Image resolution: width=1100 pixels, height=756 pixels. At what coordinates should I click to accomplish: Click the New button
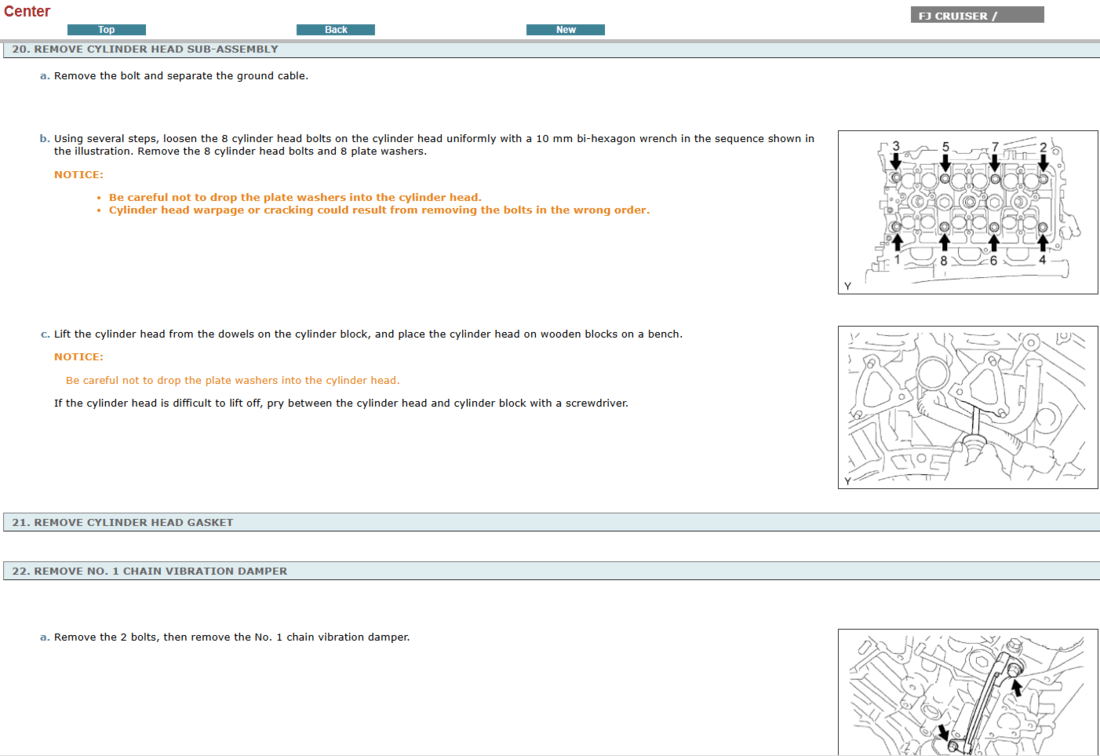(565, 30)
